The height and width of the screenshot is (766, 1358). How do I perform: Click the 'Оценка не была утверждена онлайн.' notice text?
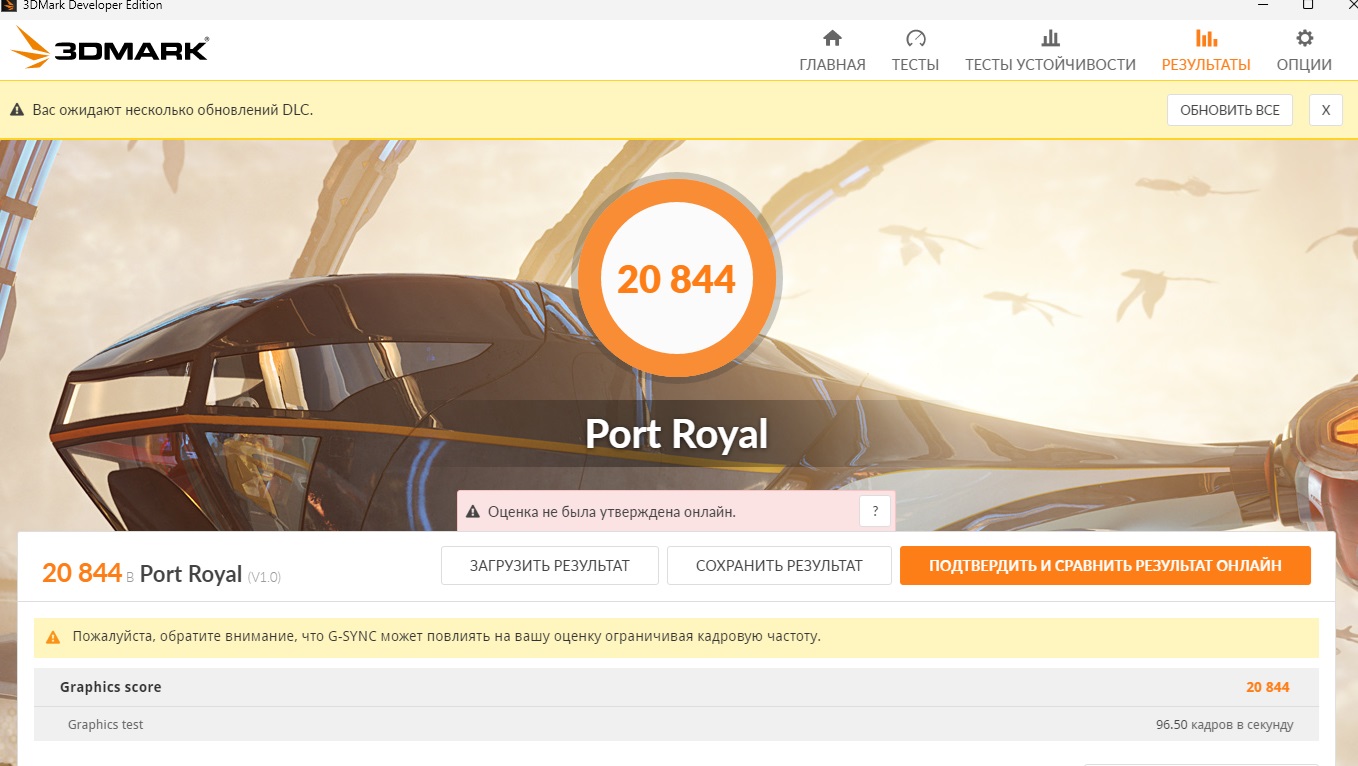pos(612,512)
